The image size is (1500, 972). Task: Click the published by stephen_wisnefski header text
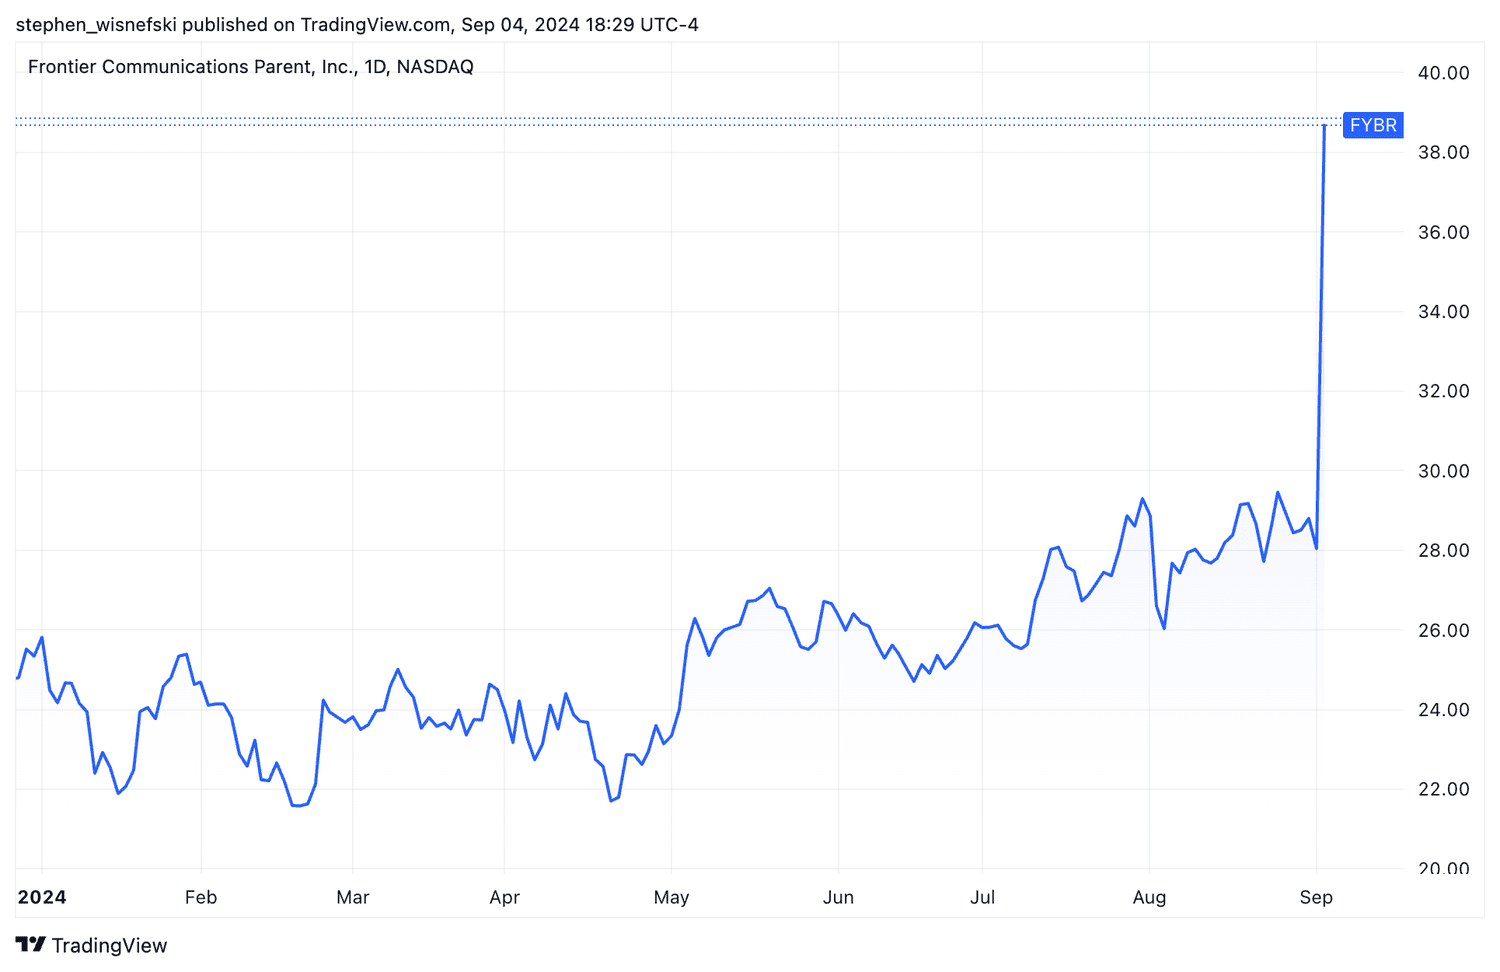(357, 24)
